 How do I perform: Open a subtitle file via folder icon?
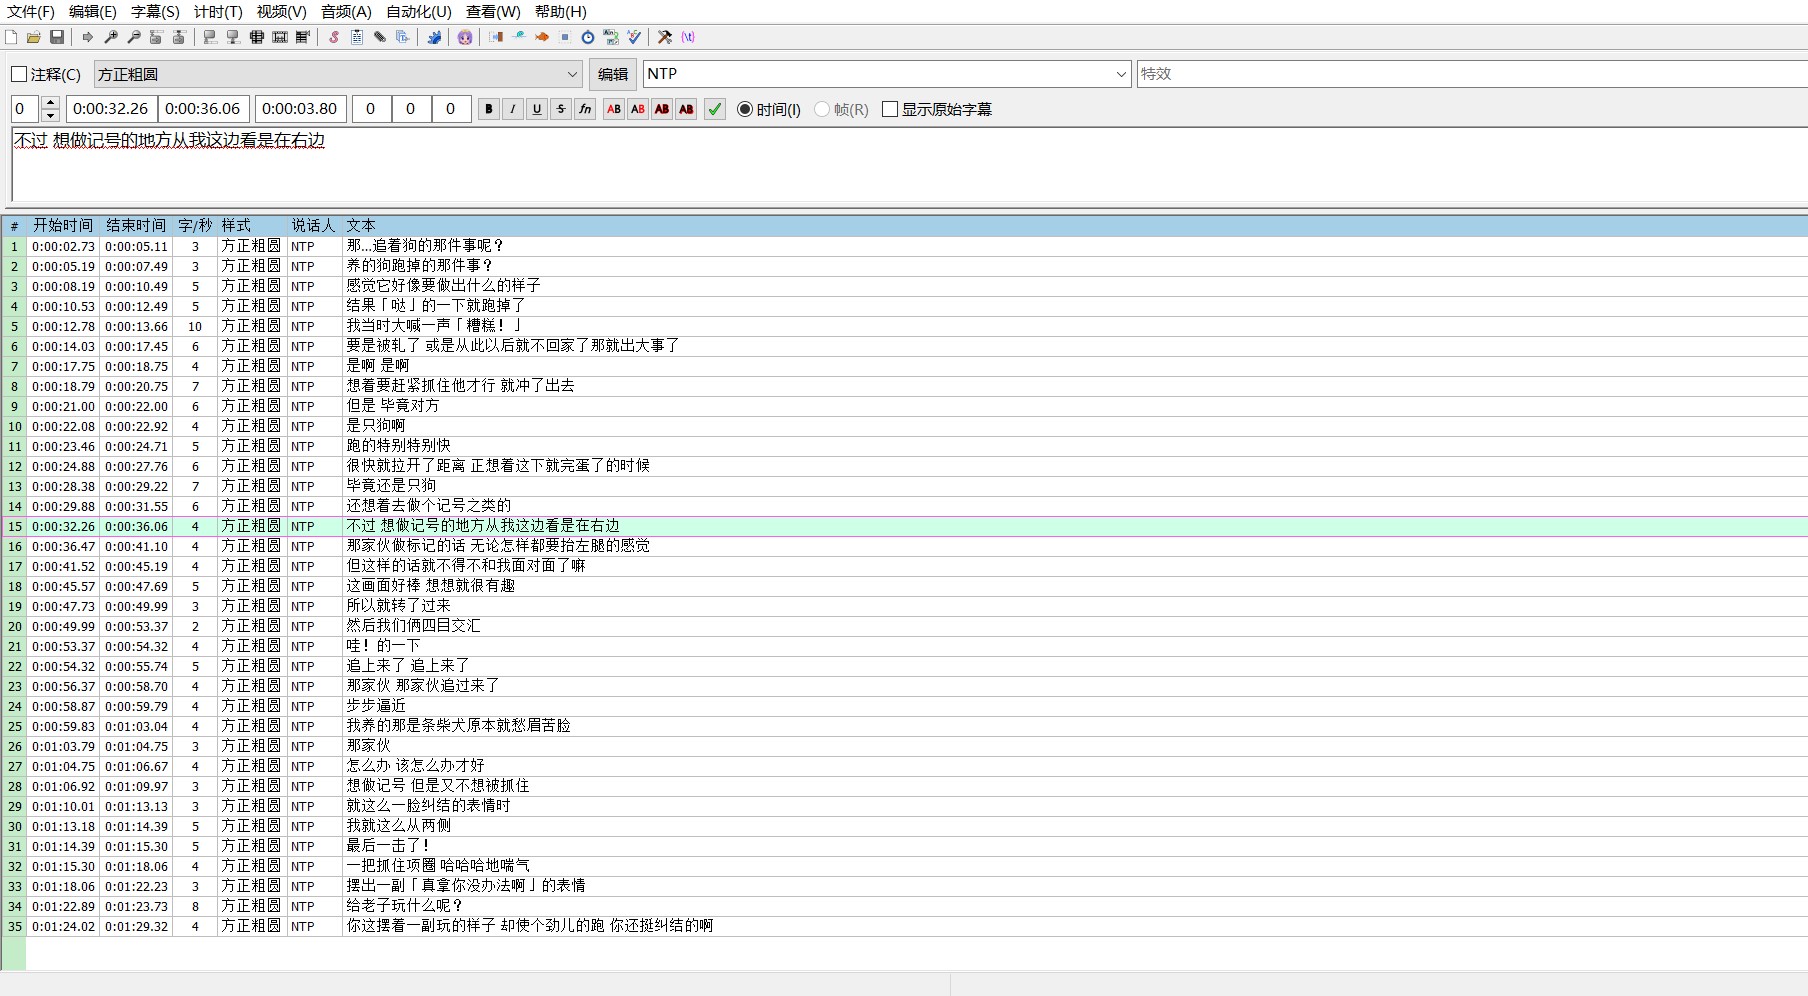click(34, 37)
